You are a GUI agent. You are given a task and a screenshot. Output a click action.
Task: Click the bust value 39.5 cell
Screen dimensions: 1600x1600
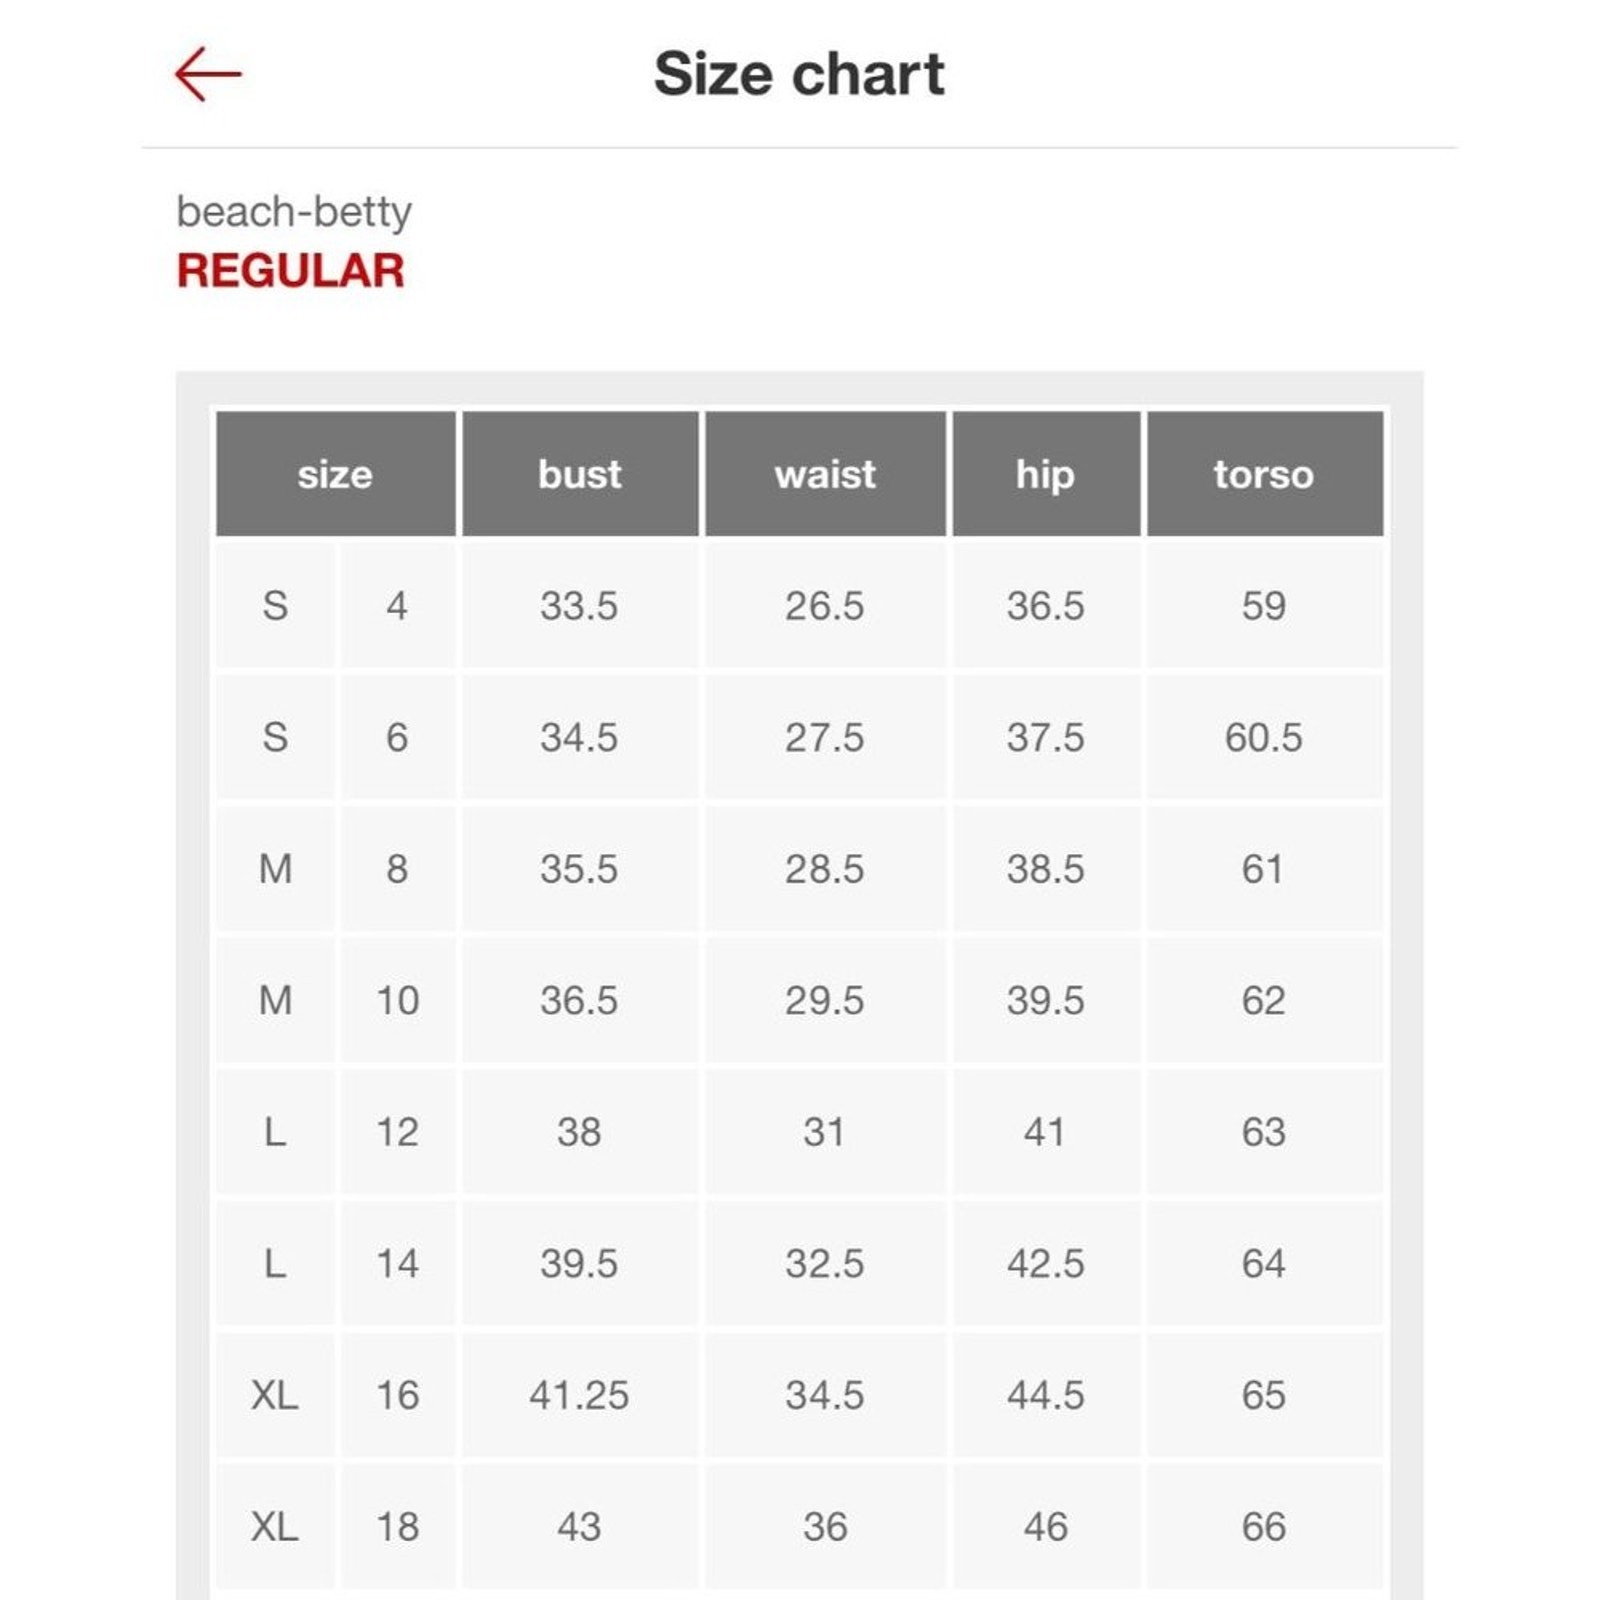tap(580, 1264)
